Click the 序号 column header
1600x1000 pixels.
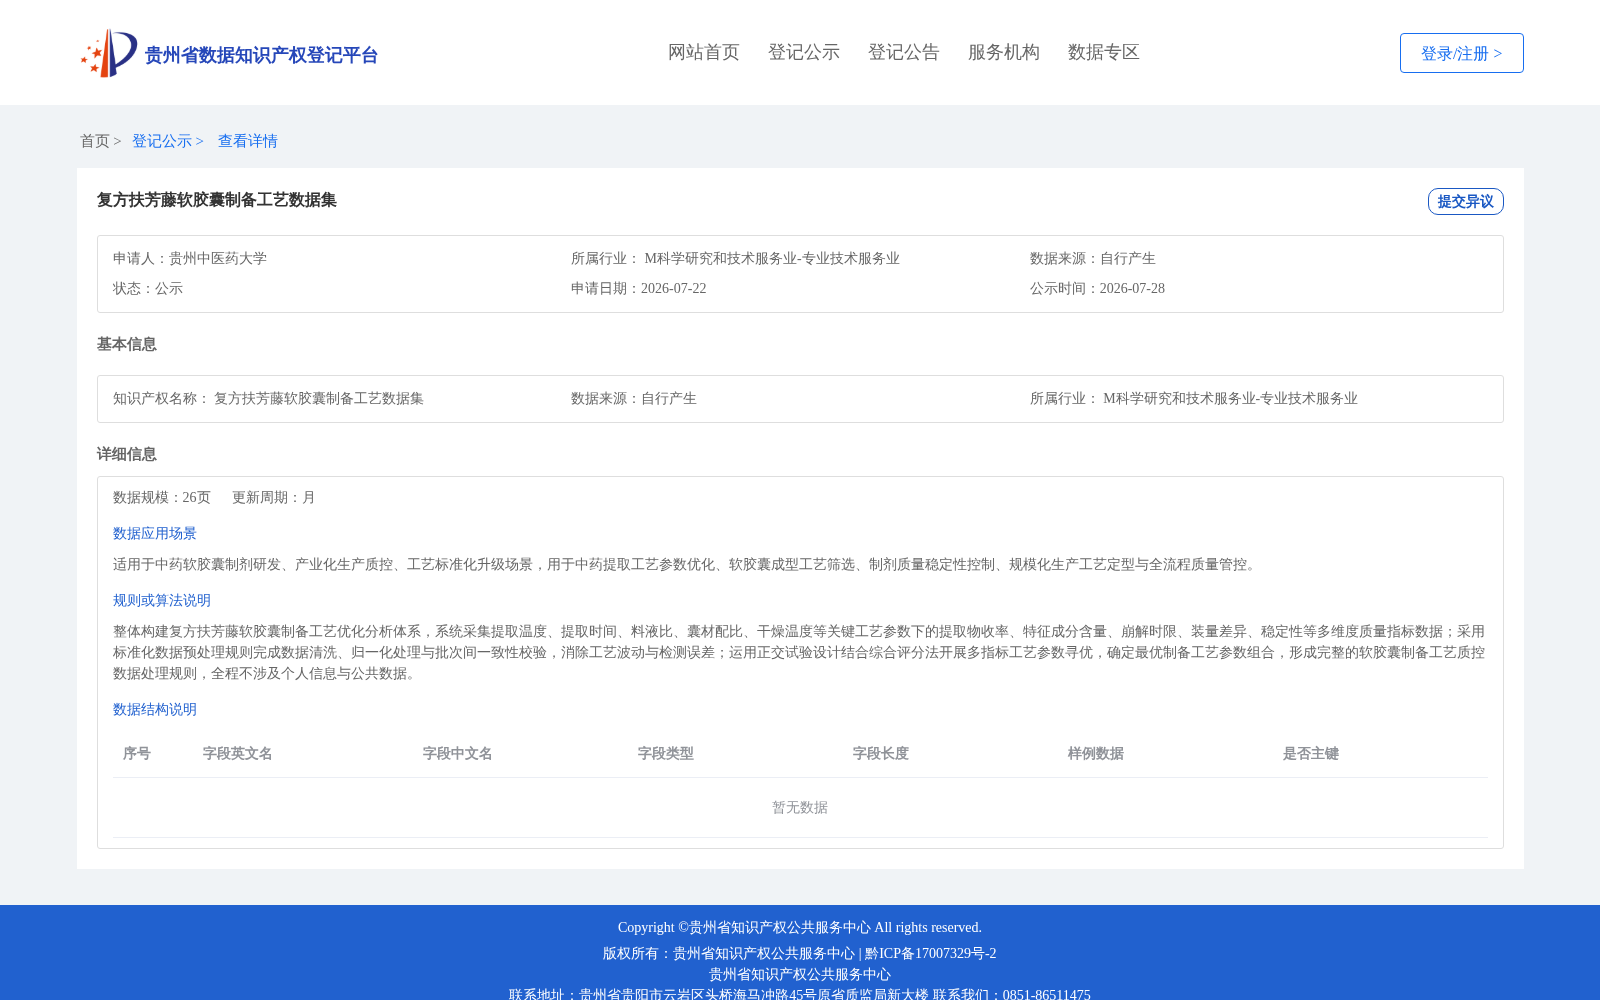tap(137, 753)
